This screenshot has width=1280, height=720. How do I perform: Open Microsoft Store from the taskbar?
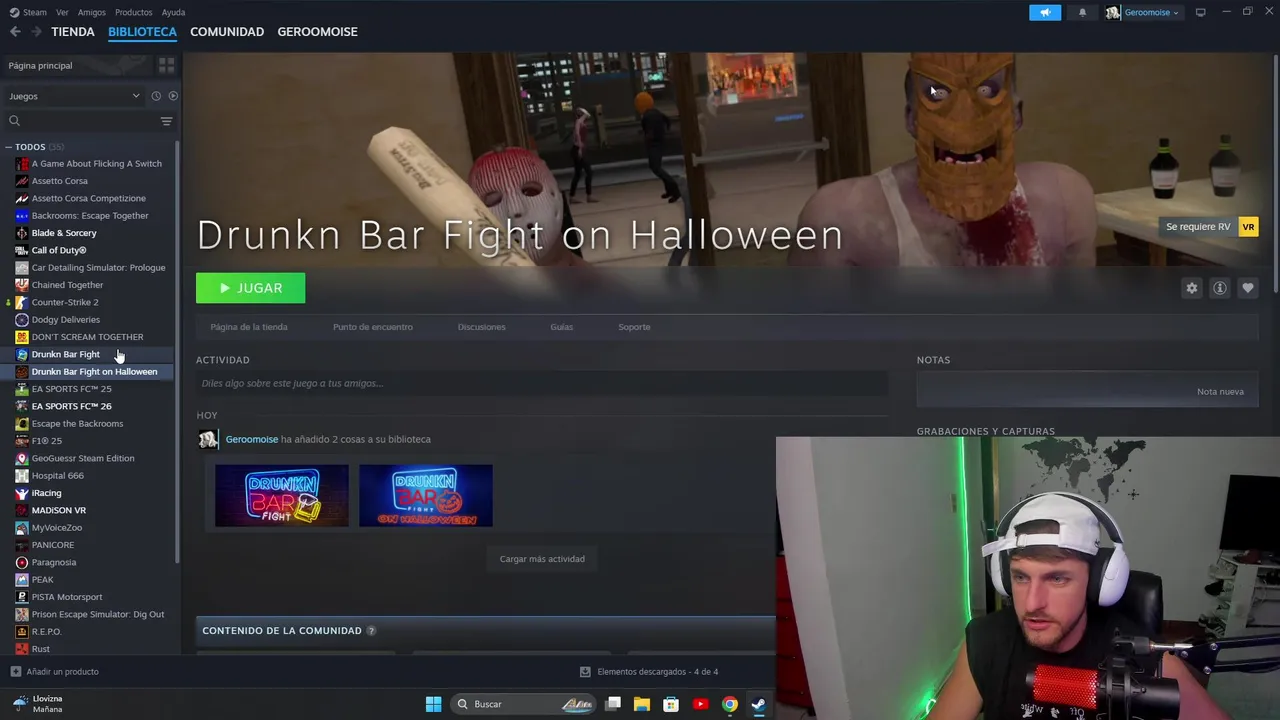point(671,704)
